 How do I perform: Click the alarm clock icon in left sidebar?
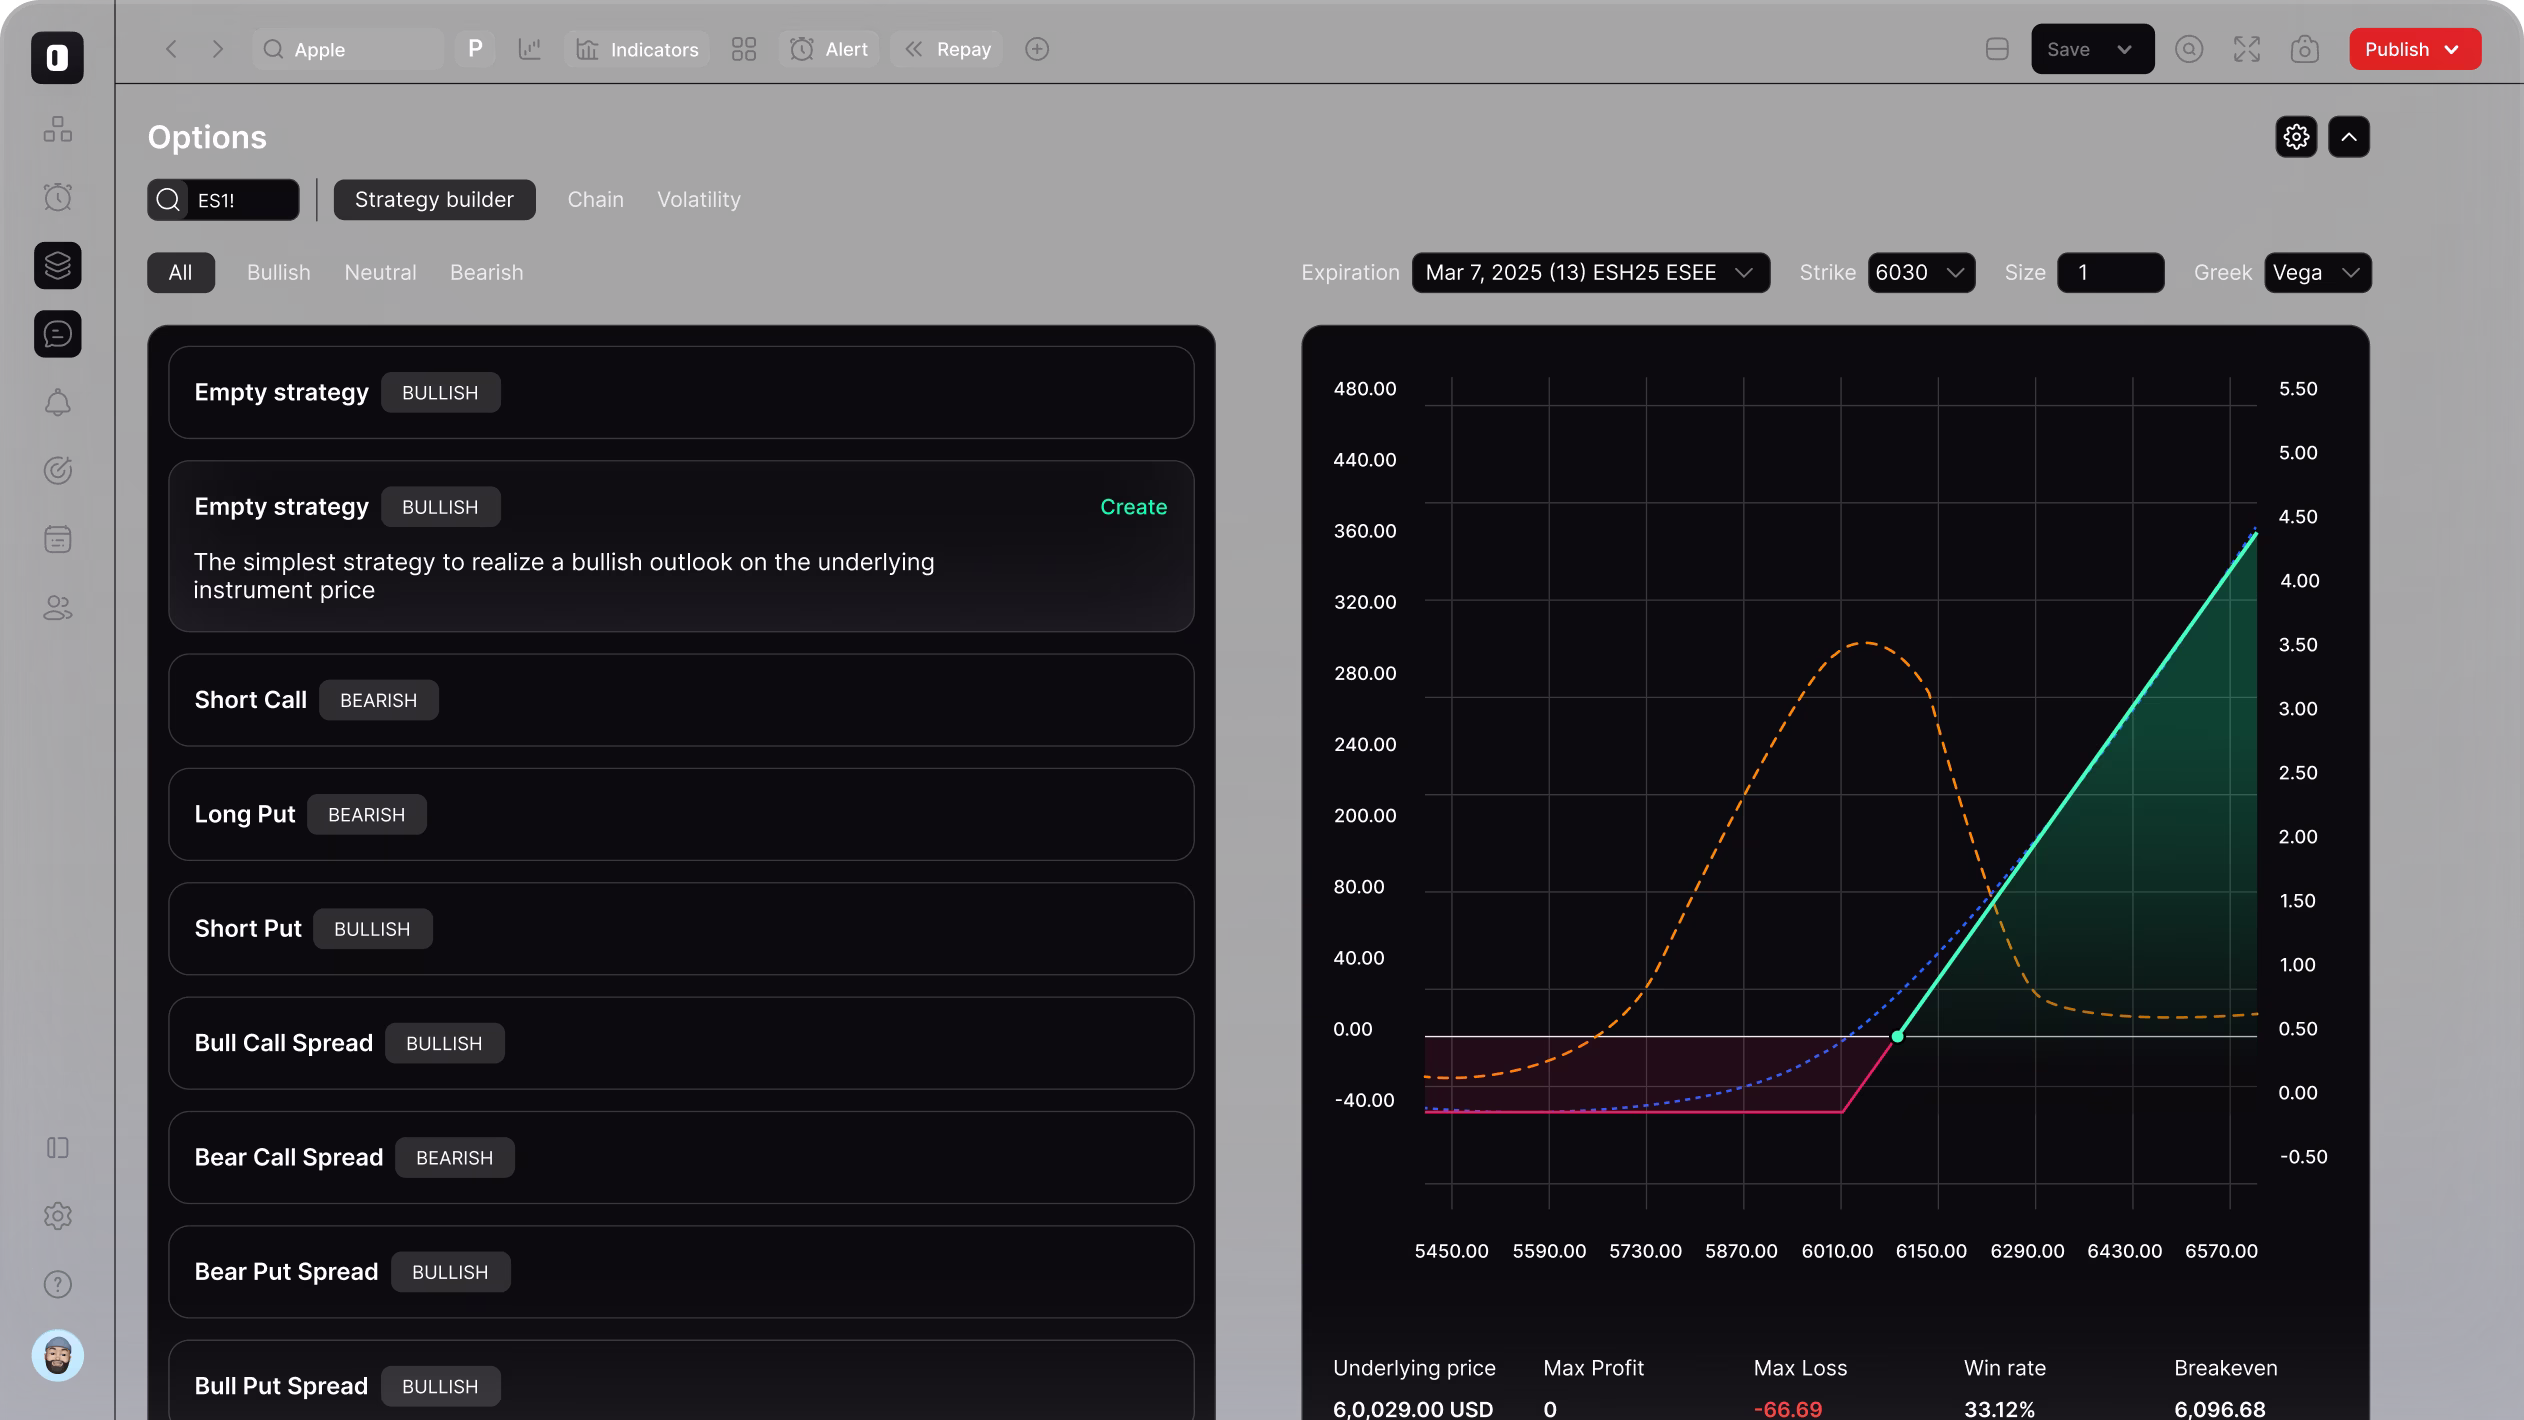point(58,197)
